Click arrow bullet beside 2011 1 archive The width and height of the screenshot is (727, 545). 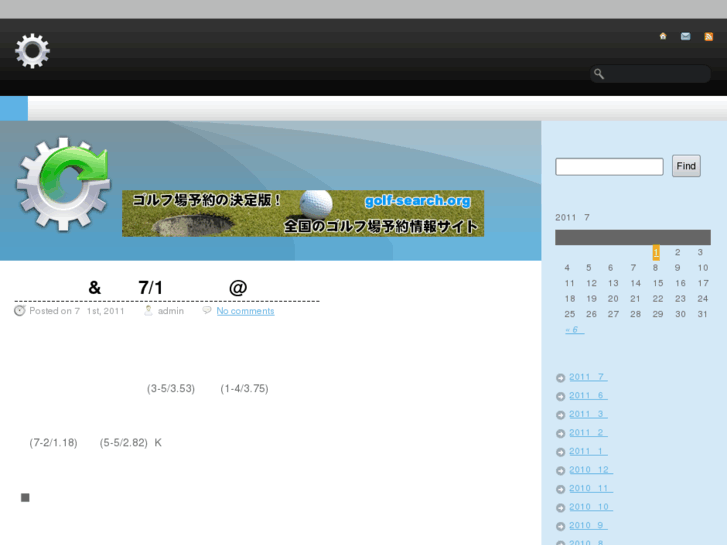click(x=561, y=452)
